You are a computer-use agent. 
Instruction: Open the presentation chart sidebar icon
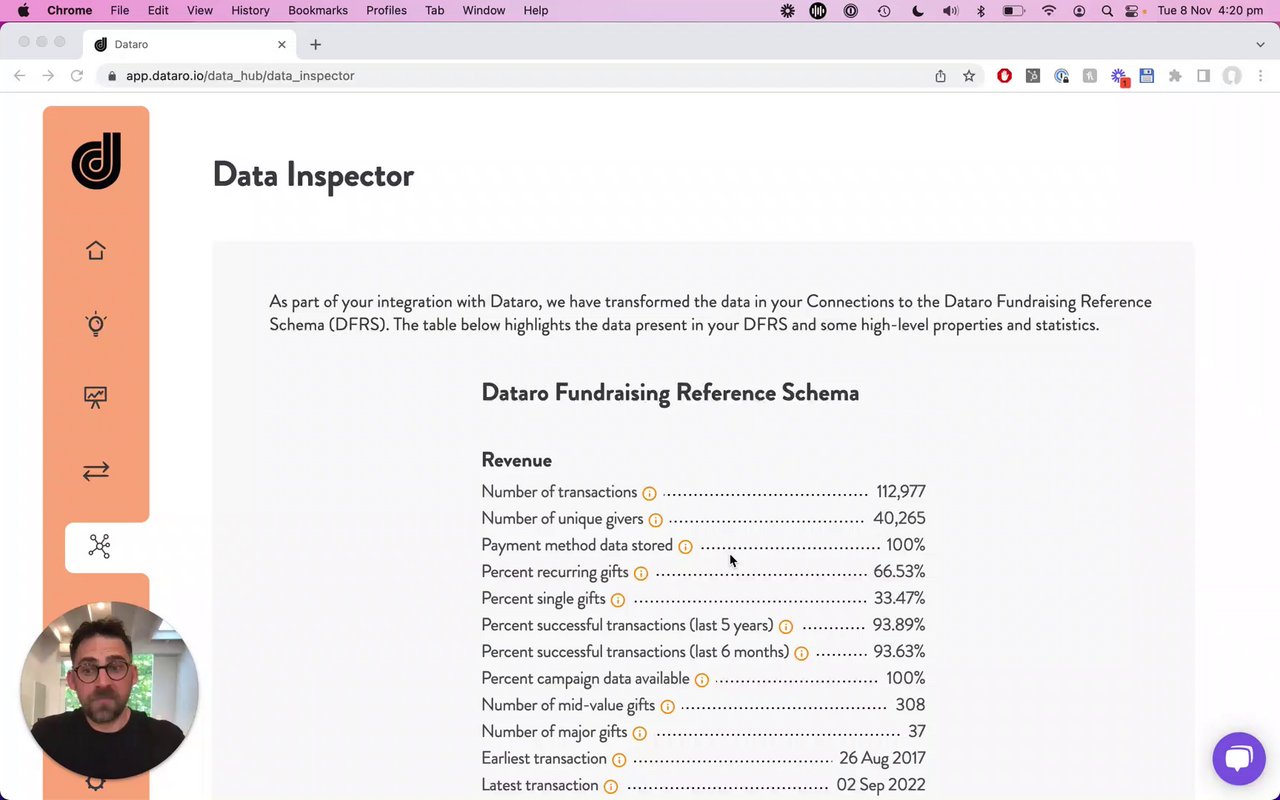pyautogui.click(x=96, y=397)
